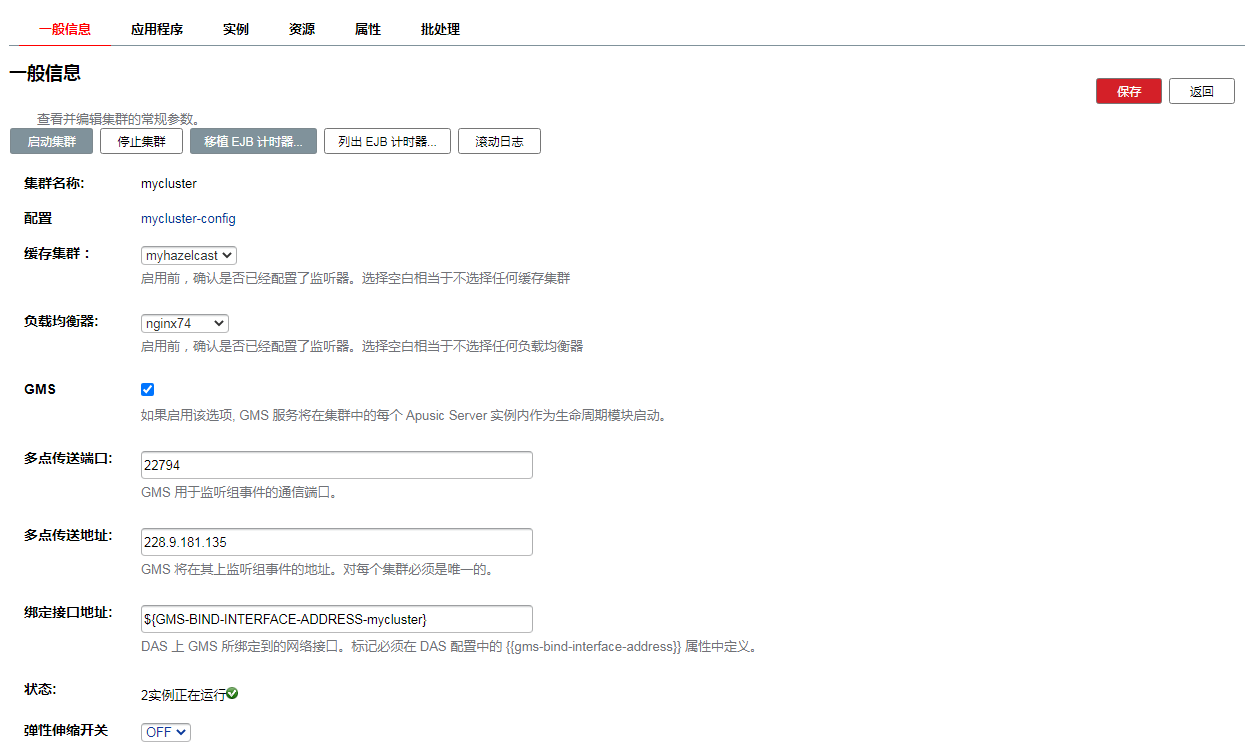Switch to the 批处理 tab

440,29
